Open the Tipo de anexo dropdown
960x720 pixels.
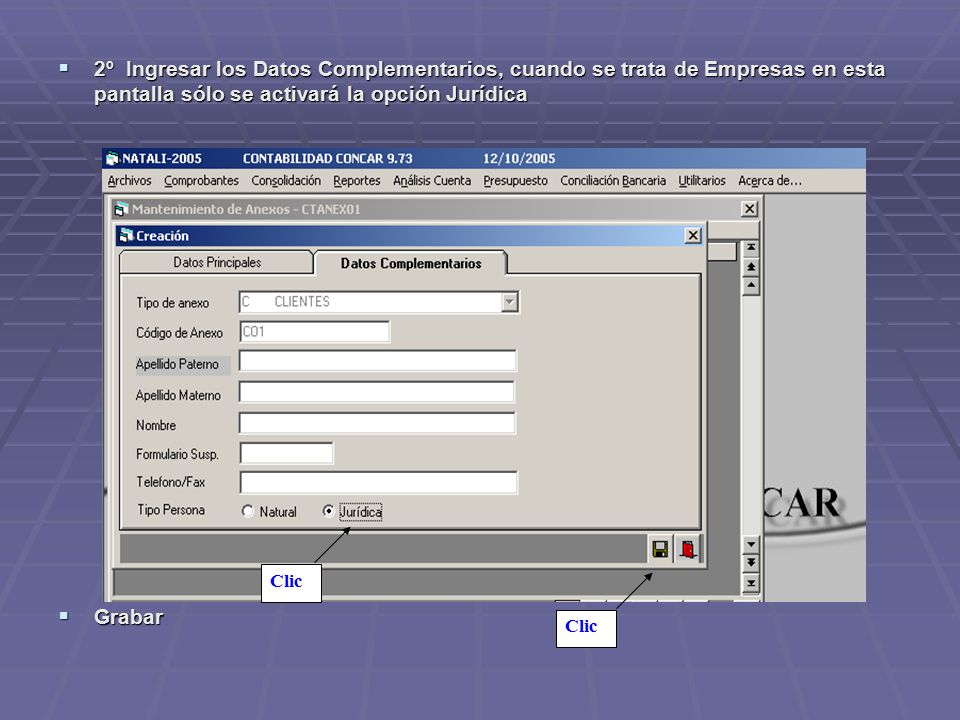click(x=509, y=302)
